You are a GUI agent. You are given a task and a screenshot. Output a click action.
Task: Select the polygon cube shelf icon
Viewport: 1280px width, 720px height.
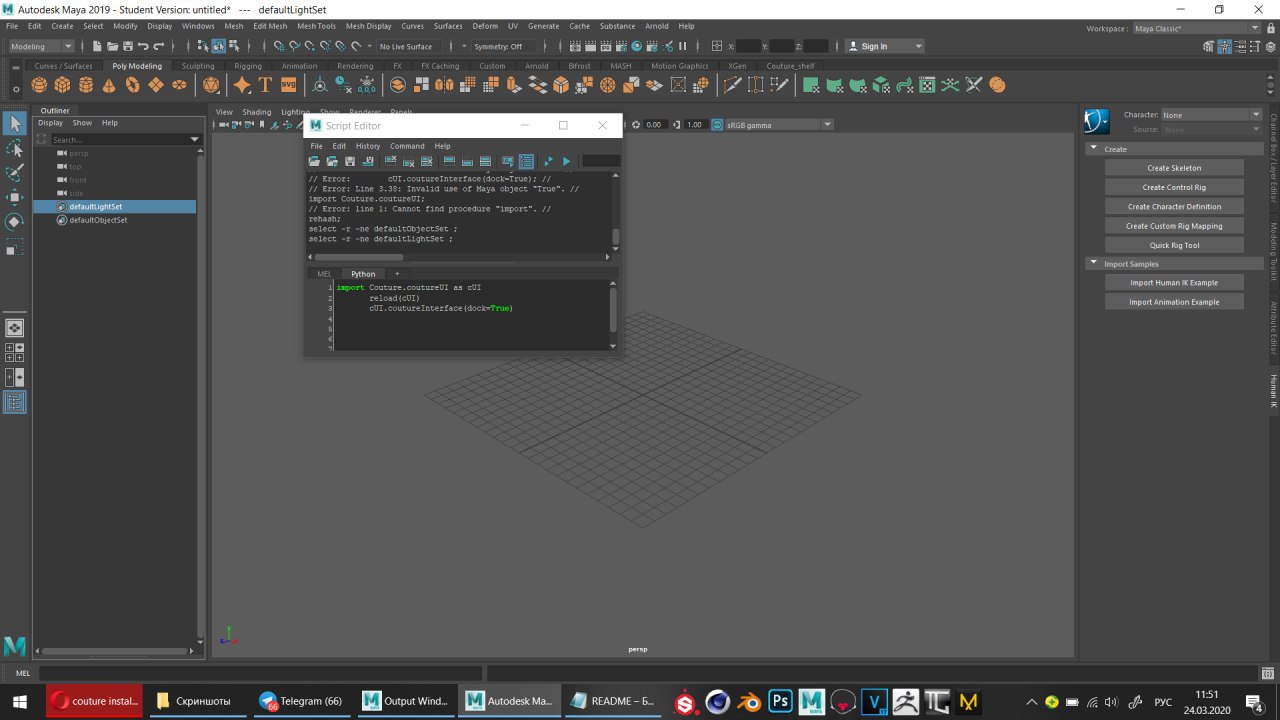[62, 86]
